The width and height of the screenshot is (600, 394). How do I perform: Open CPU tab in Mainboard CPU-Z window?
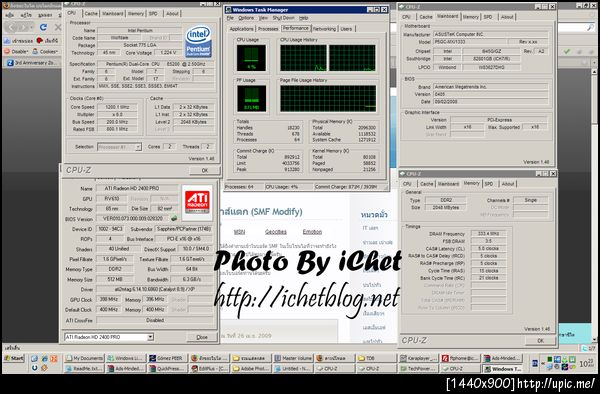point(407,17)
